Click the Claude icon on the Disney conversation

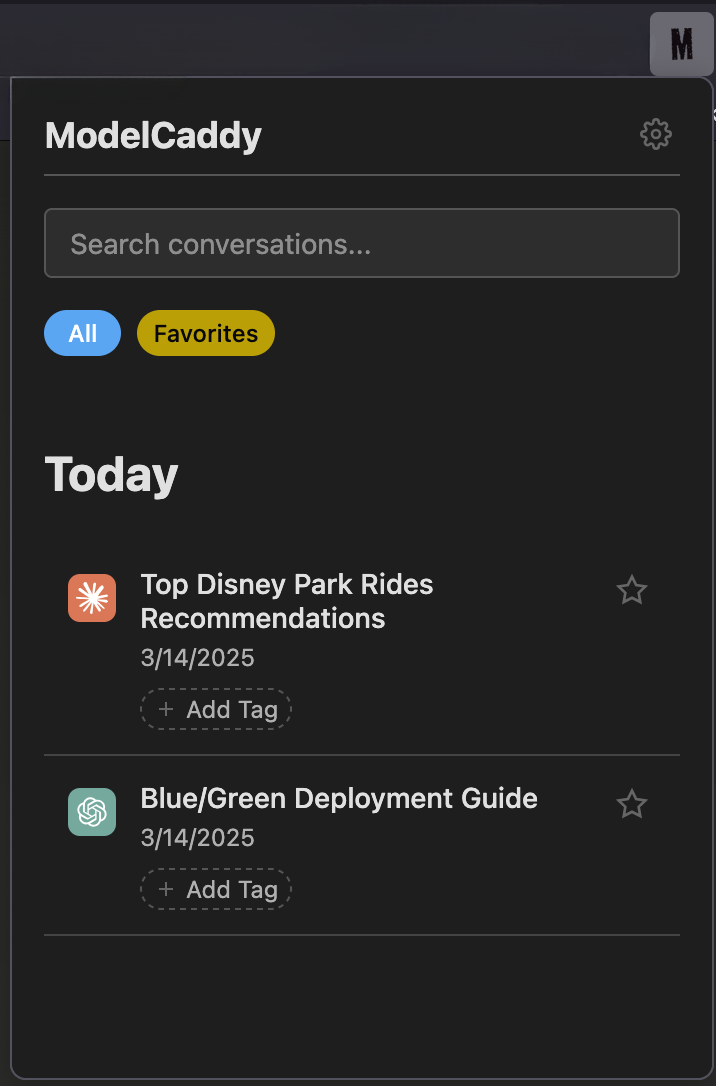click(x=91, y=597)
